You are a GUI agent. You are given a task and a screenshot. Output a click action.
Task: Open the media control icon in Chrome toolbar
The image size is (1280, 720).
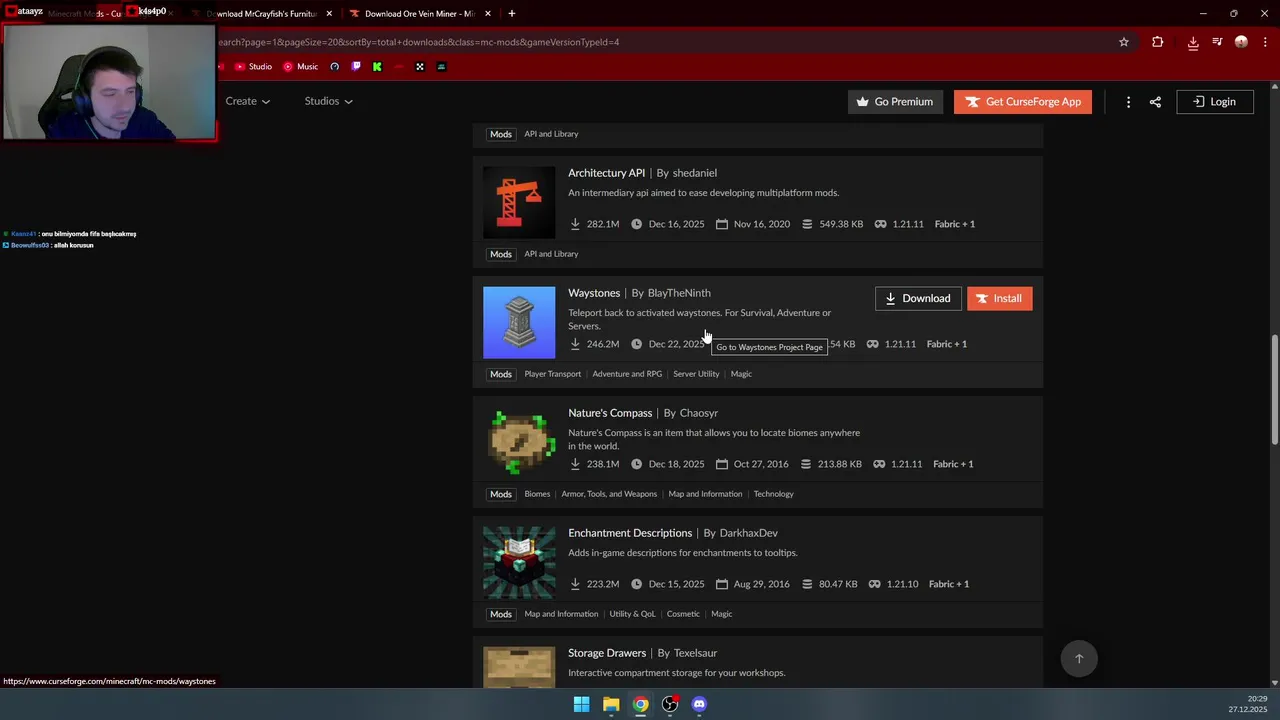1217,42
